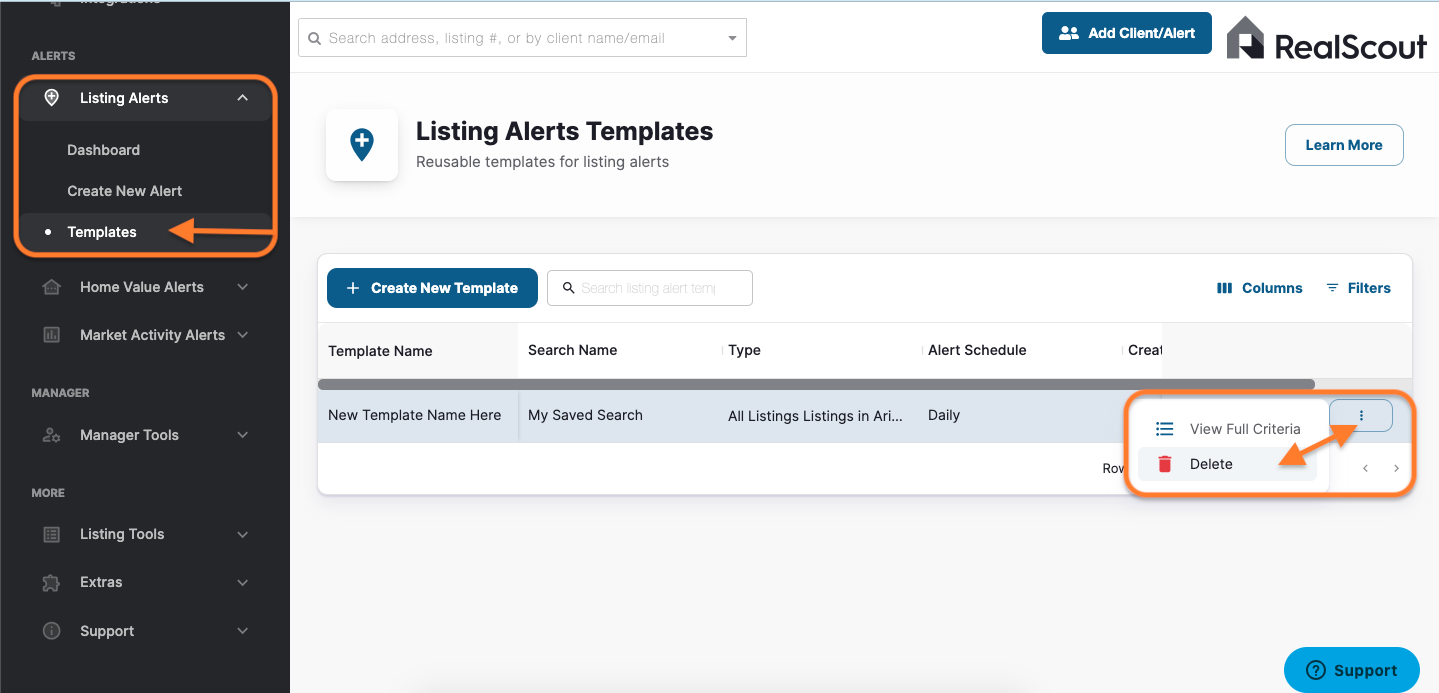Click the Extras puzzle piece icon
The width and height of the screenshot is (1439, 693).
(52, 582)
